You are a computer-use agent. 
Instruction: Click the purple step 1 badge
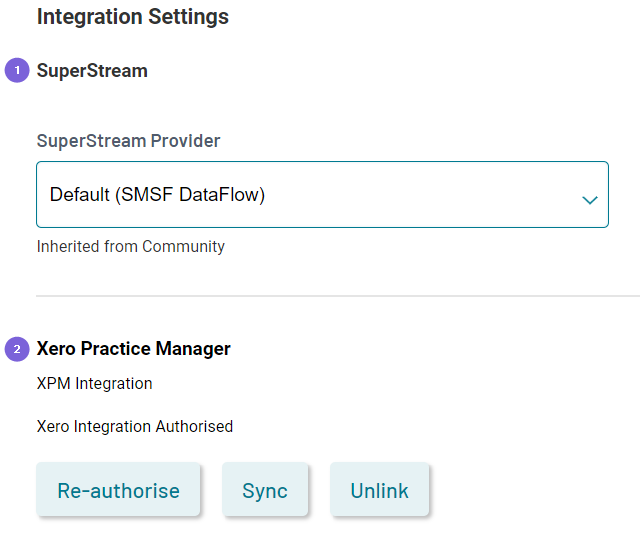tap(17, 70)
